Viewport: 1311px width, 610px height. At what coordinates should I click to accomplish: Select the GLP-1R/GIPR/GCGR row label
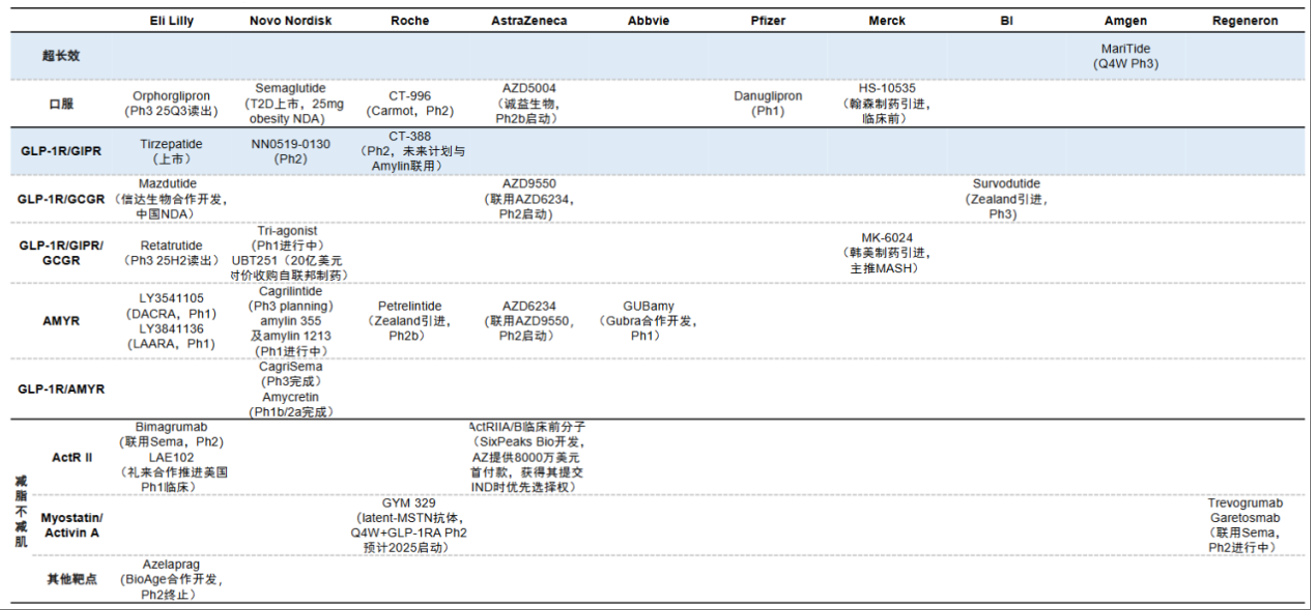coord(61,252)
